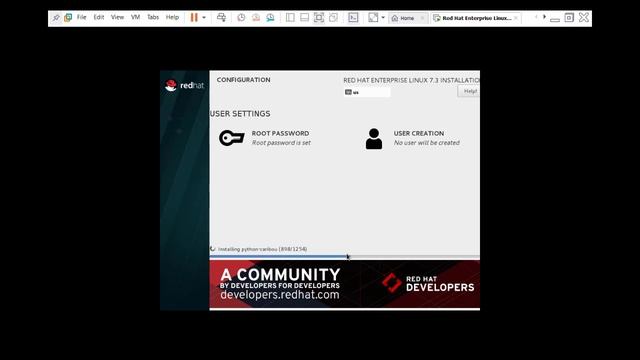Open the Edit menu
The width and height of the screenshot is (640, 360).
pos(99,17)
